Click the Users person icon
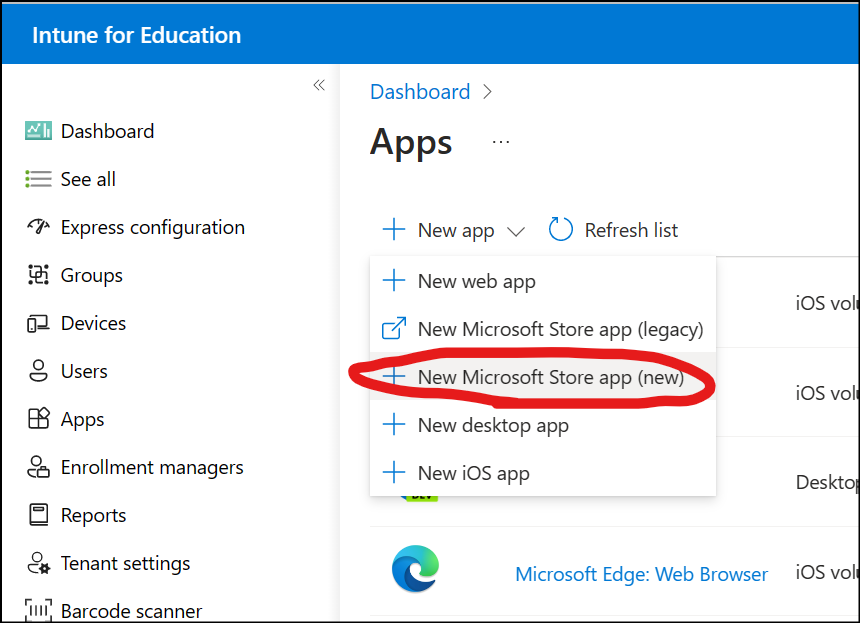Image resolution: width=860 pixels, height=623 pixels. [38, 371]
